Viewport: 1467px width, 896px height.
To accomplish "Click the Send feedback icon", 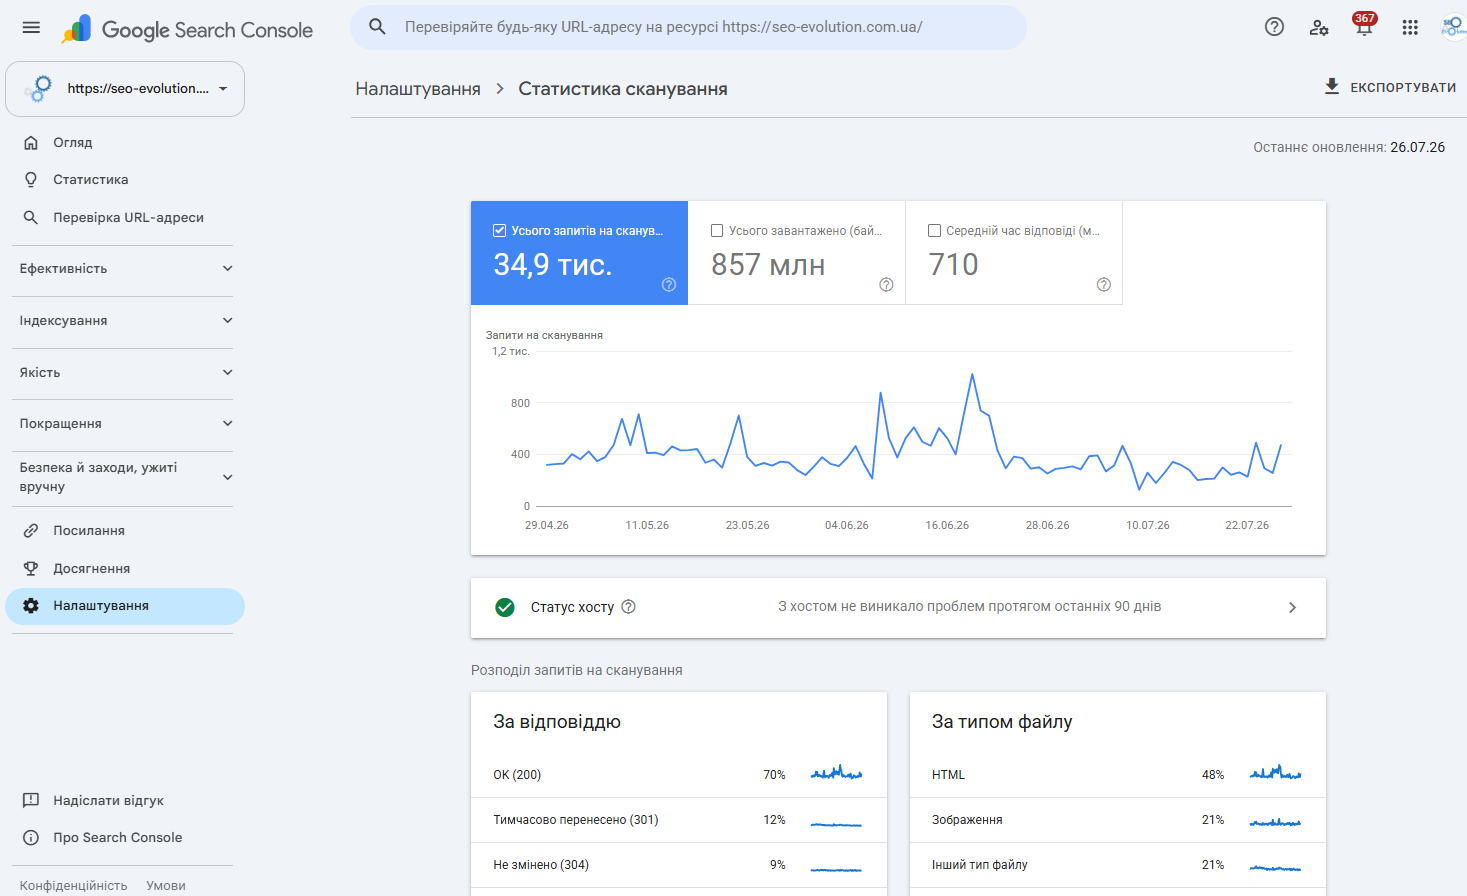I will pos(31,800).
